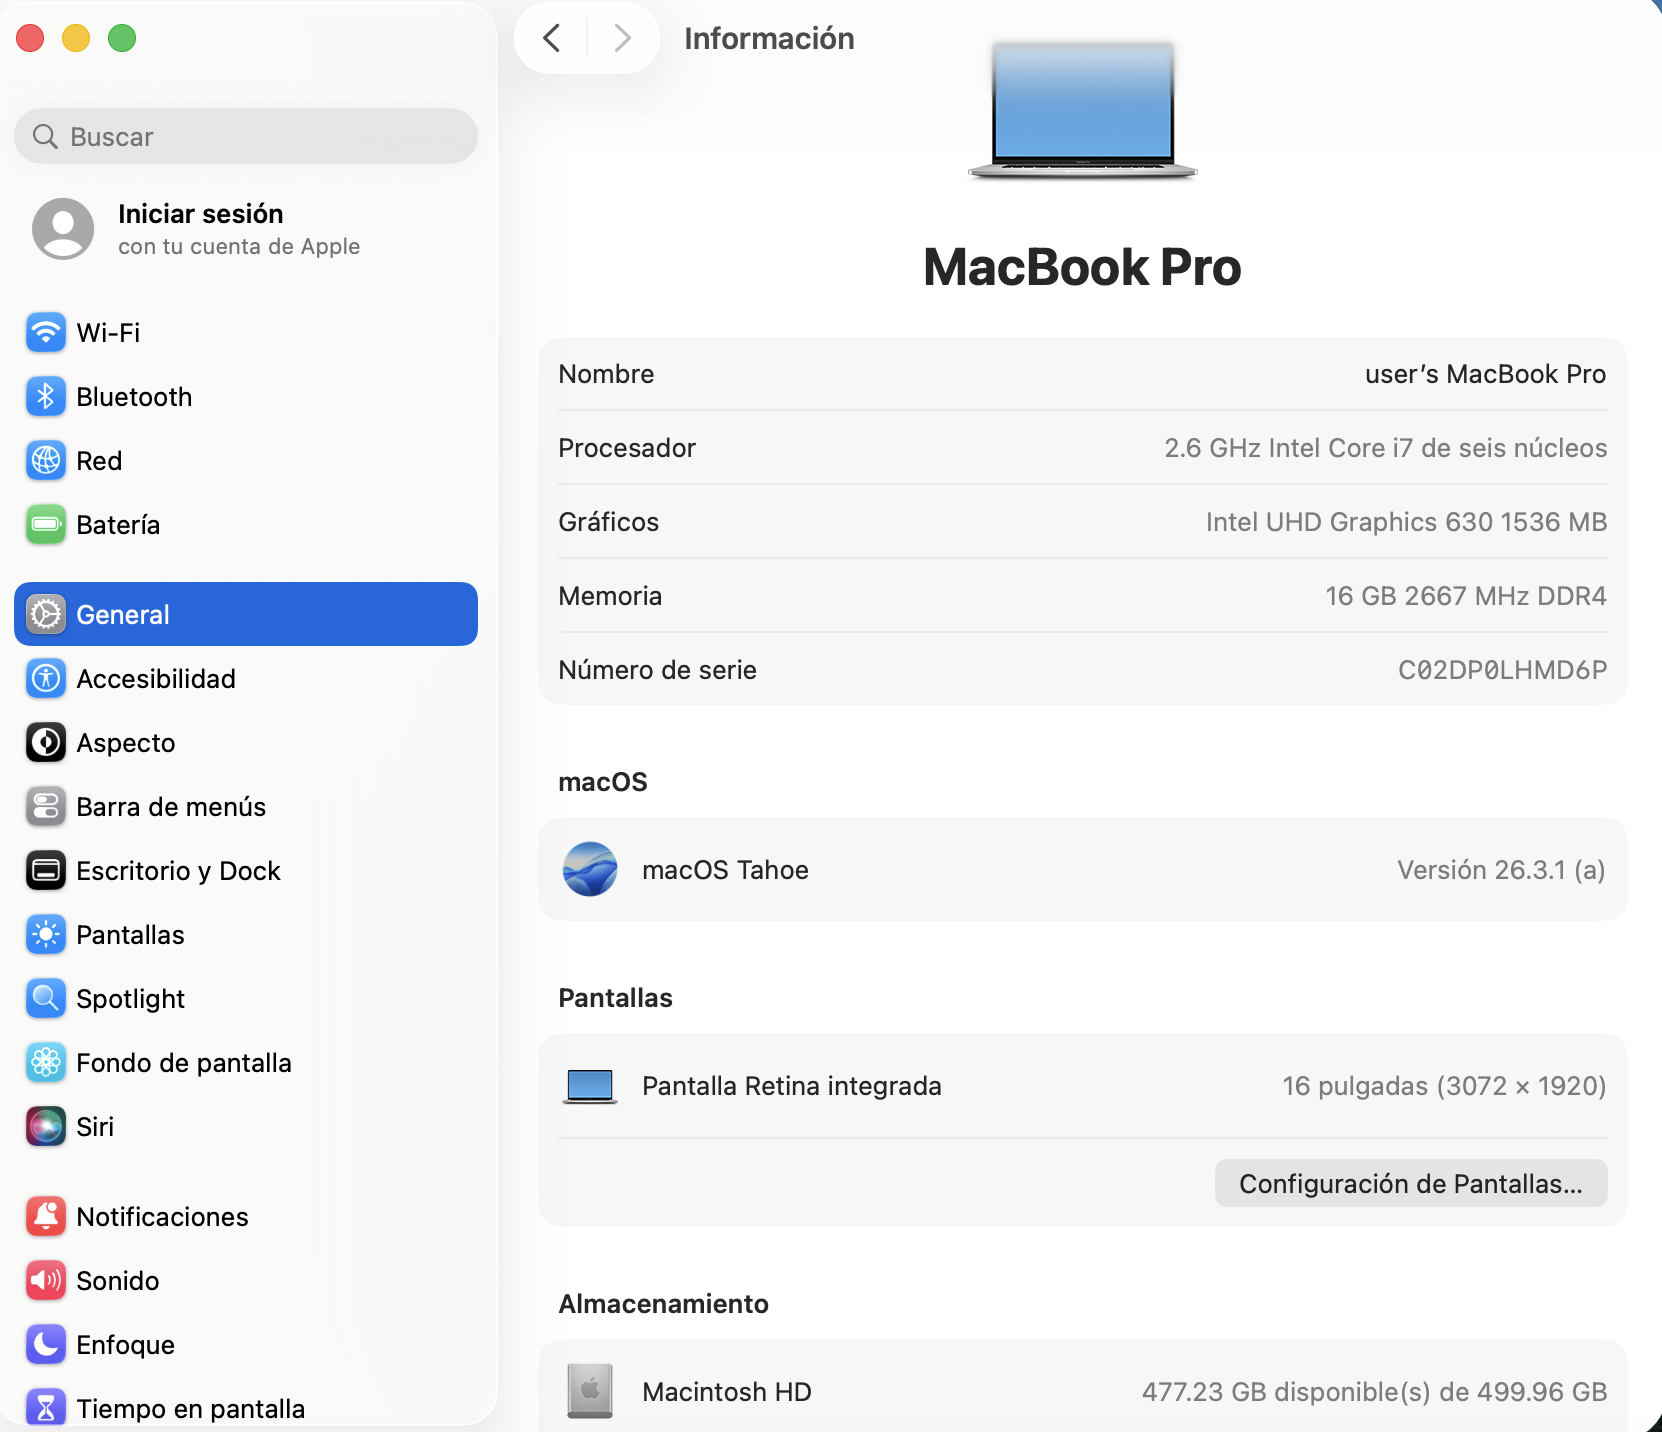The height and width of the screenshot is (1432, 1662).
Task: Click the account avatar icon
Action: (63, 229)
